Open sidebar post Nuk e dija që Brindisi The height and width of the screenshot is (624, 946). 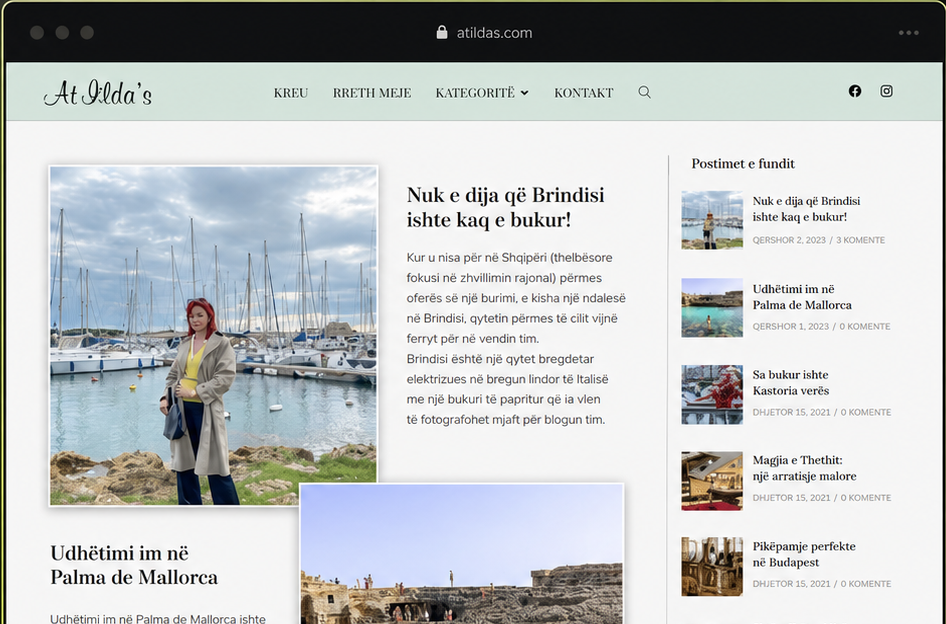click(x=806, y=209)
